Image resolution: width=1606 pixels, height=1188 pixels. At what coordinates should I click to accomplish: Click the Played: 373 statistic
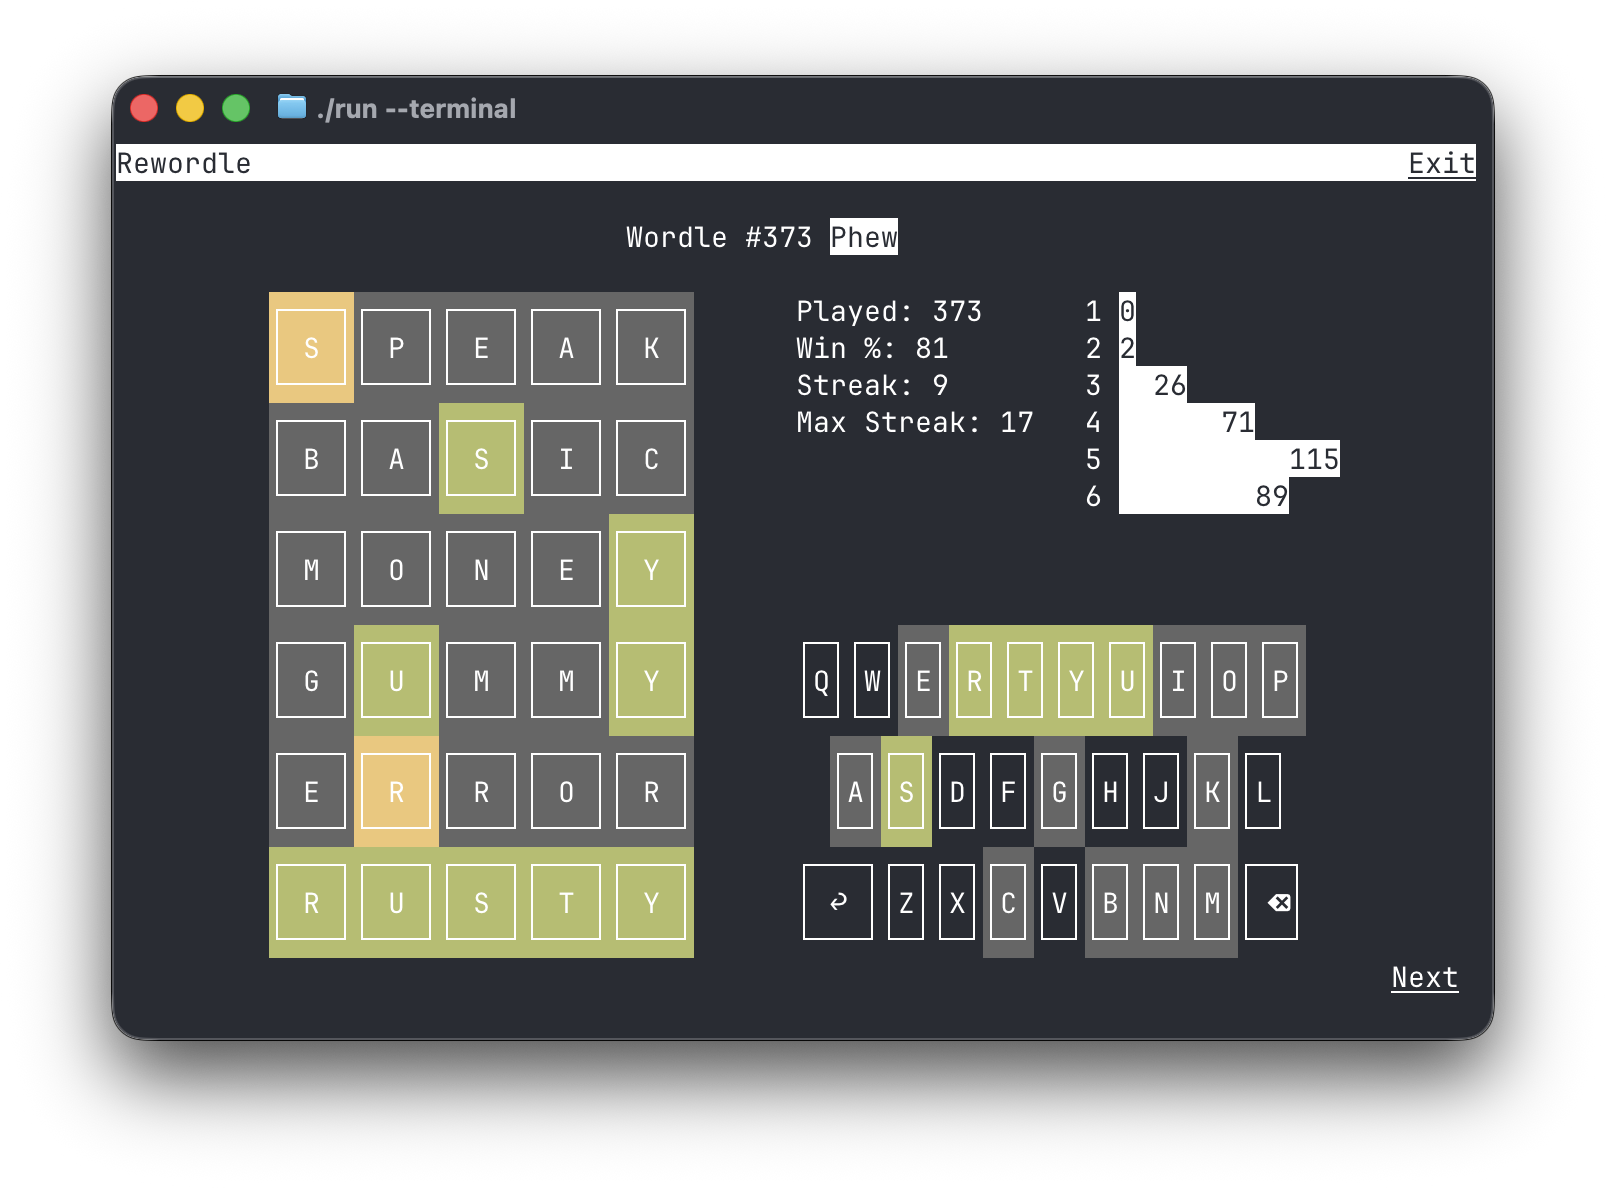click(889, 311)
